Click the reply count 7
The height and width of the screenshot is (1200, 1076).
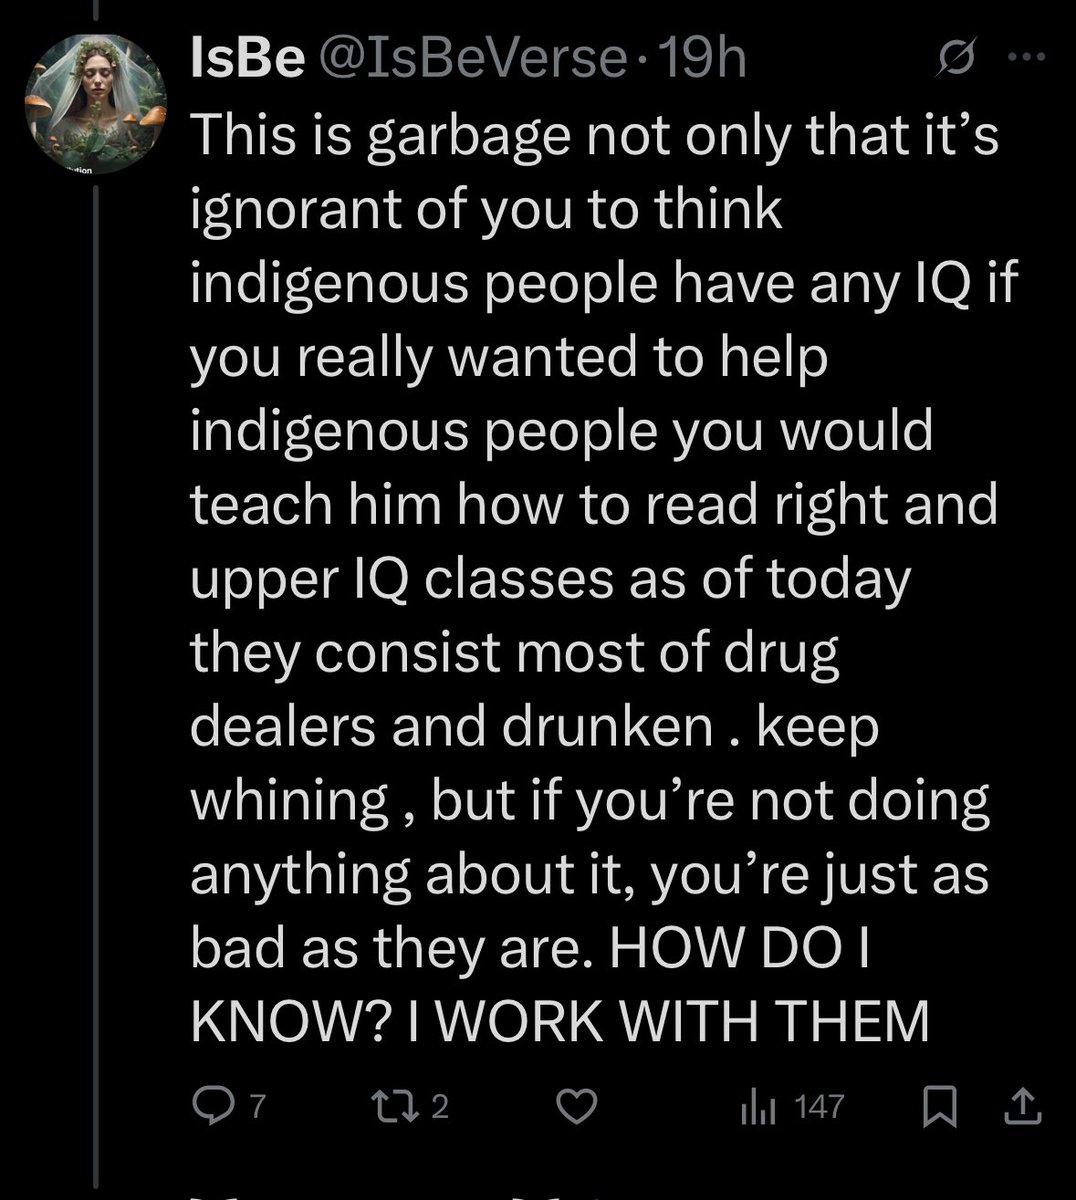(255, 1106)
